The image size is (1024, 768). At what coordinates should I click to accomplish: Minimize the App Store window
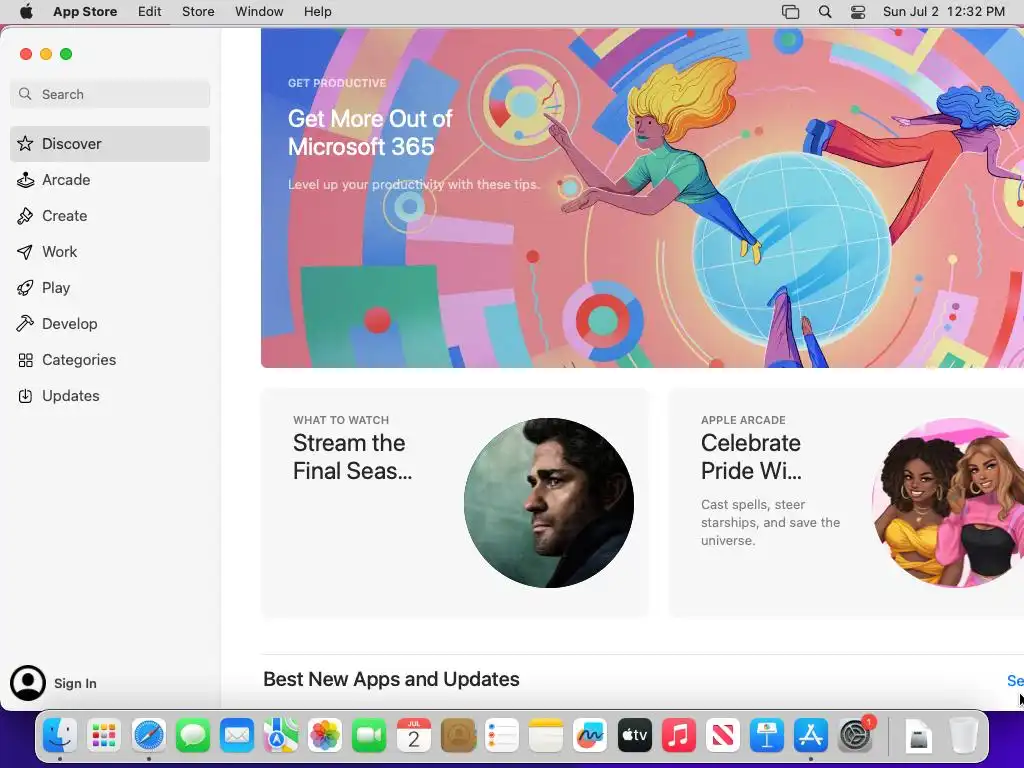[46, 54]
